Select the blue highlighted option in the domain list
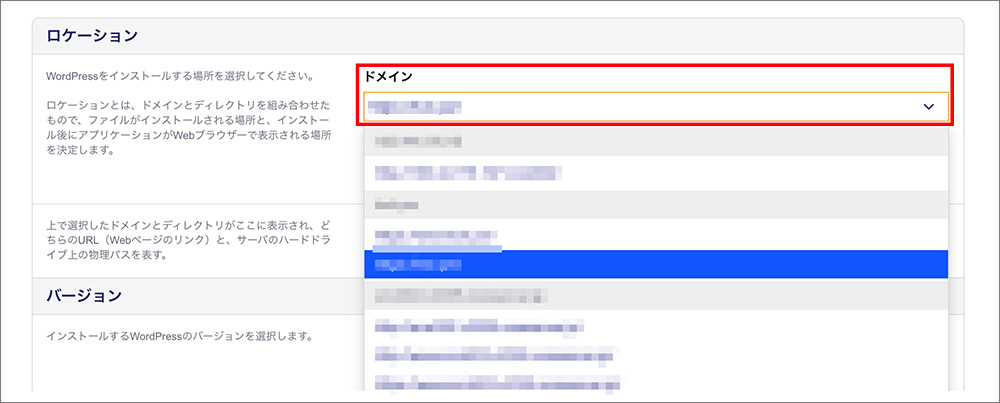The height and width of the screenshot is (403, 1000). coord(656,264)
